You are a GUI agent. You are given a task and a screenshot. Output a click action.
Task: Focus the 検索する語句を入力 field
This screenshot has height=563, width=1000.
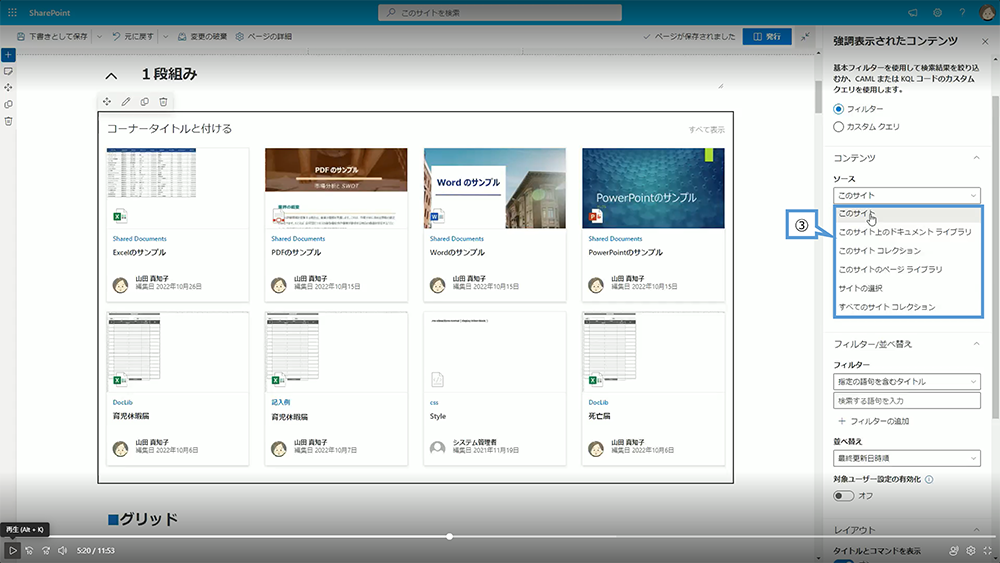pos(906,400)
